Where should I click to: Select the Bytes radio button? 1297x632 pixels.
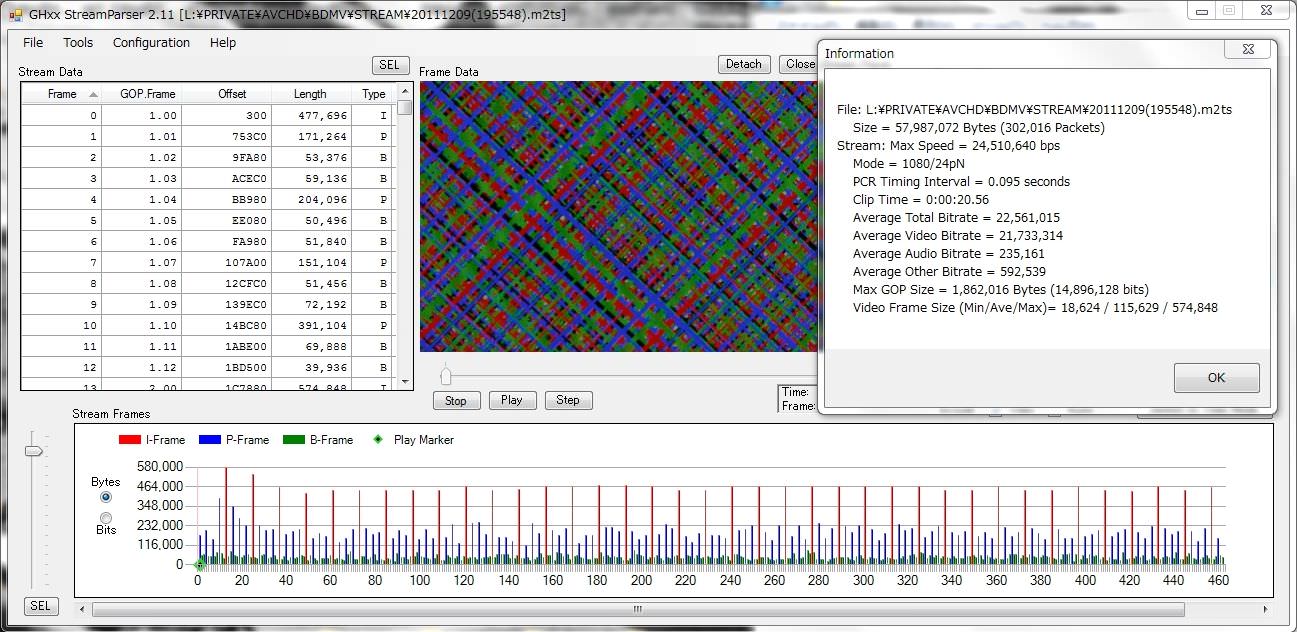pyautogui.click(x=106, y=497)
